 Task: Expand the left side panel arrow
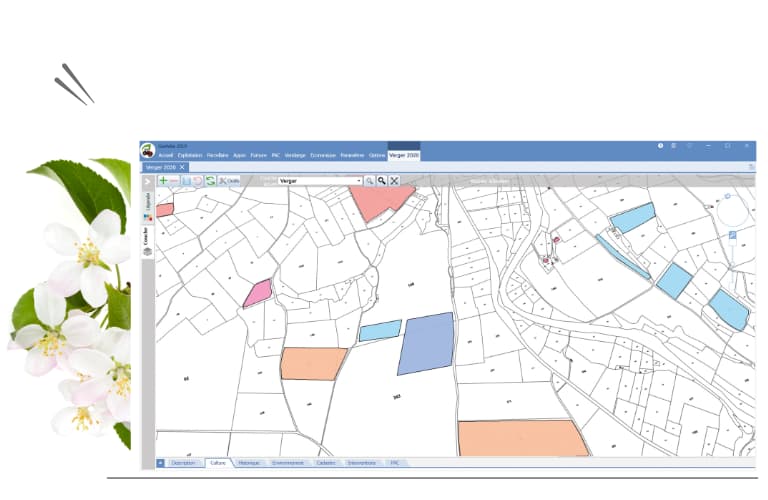(x=148, y=182)
